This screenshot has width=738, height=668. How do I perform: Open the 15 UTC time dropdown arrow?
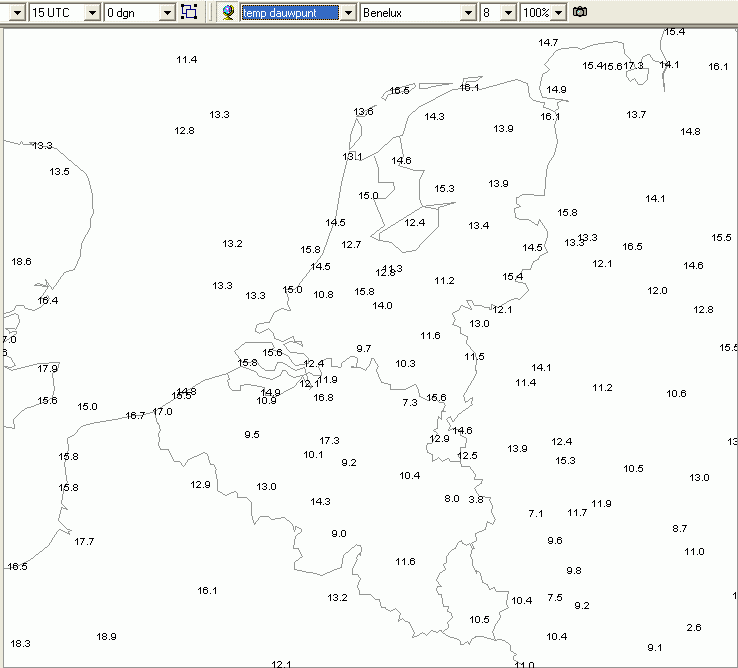click(93, 13)
